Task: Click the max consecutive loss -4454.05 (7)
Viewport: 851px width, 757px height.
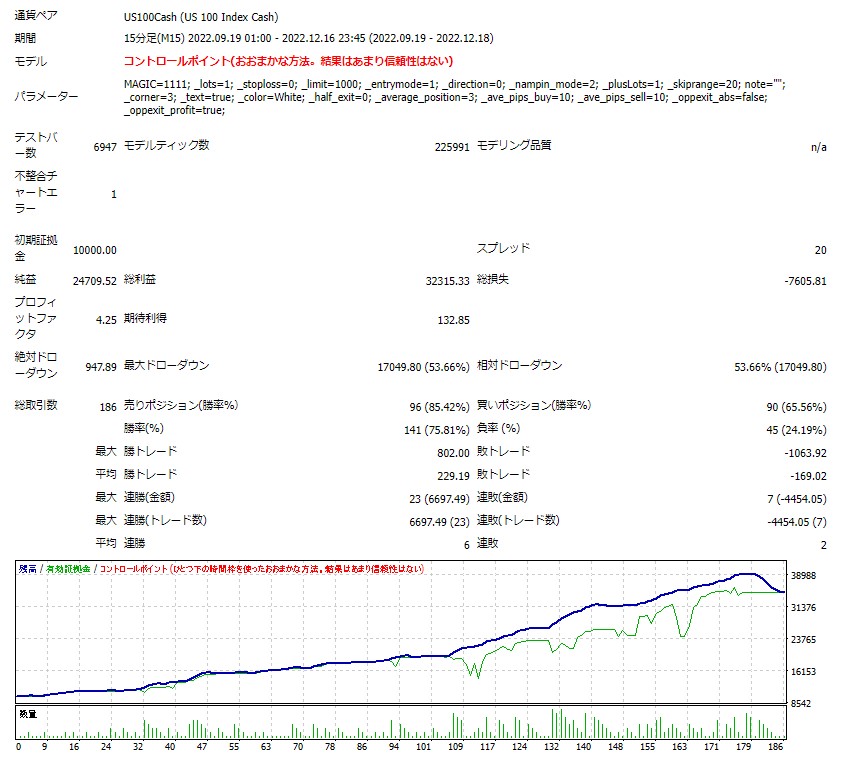Action: pos(797,522)
